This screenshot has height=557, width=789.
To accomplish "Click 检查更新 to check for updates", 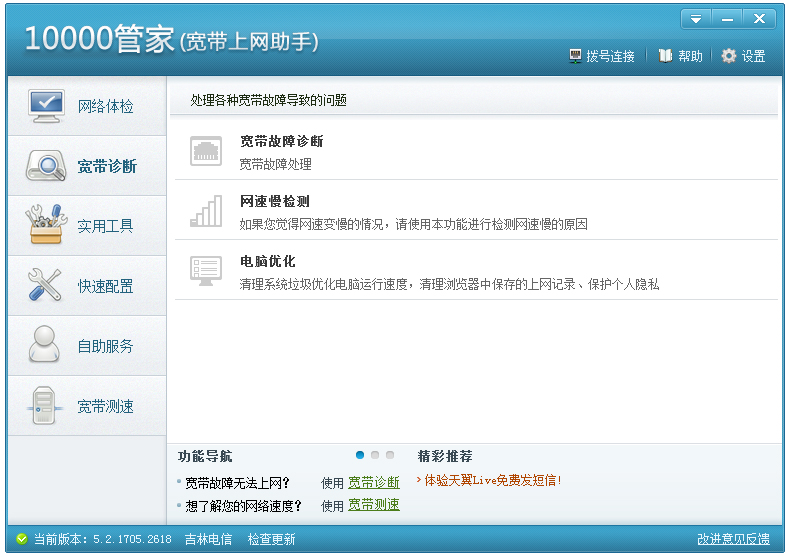I will tap(271, 539).
